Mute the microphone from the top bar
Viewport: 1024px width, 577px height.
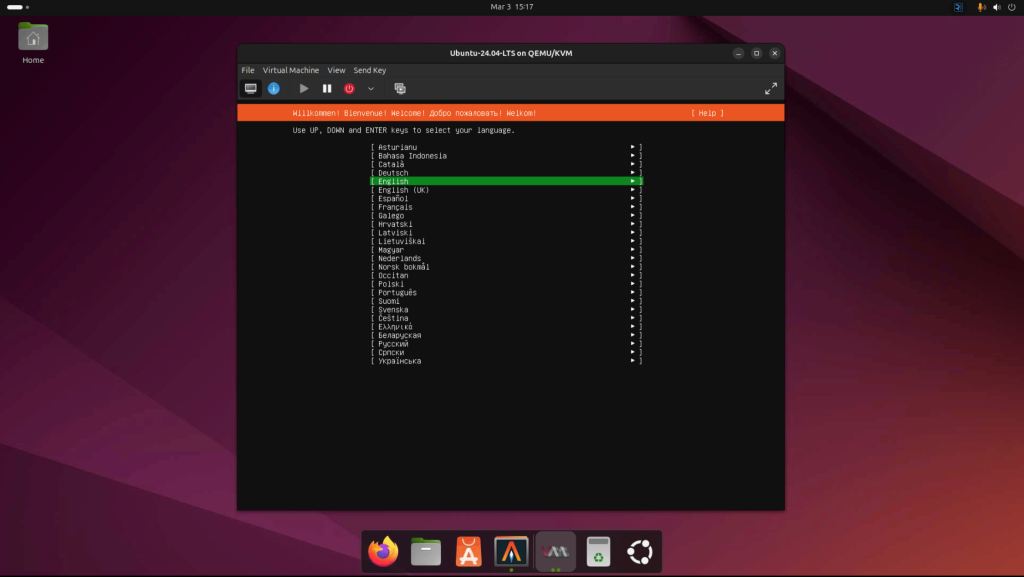pos(981,9)
